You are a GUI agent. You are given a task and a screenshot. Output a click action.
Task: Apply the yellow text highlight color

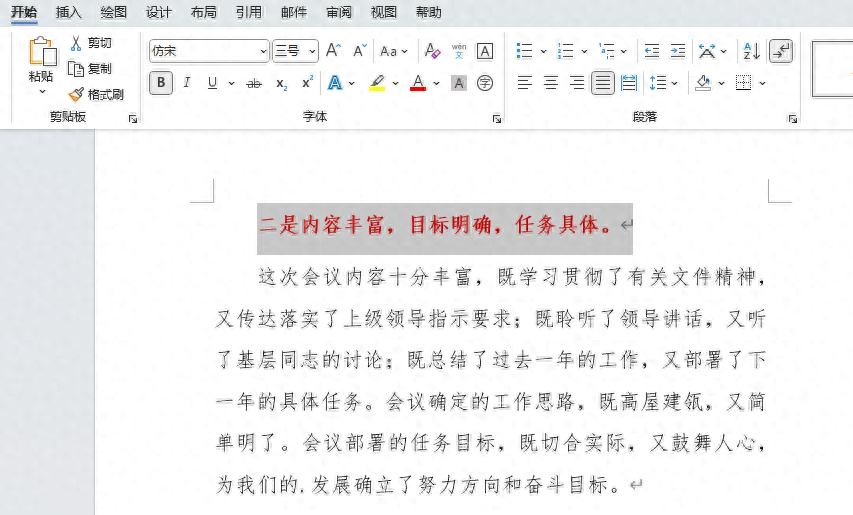pyautogui.click(x=377, y=83)
